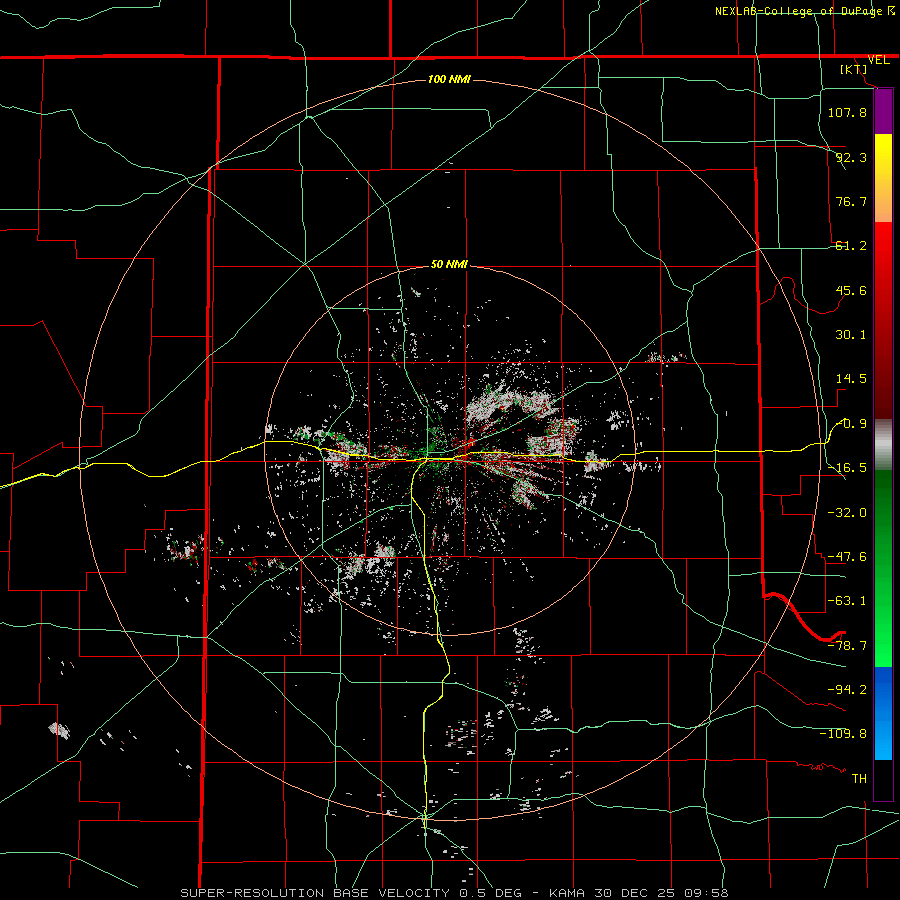This screenshot has width=900, height=900.
Task: Click the -94.2 legend value
Action: 847,690
